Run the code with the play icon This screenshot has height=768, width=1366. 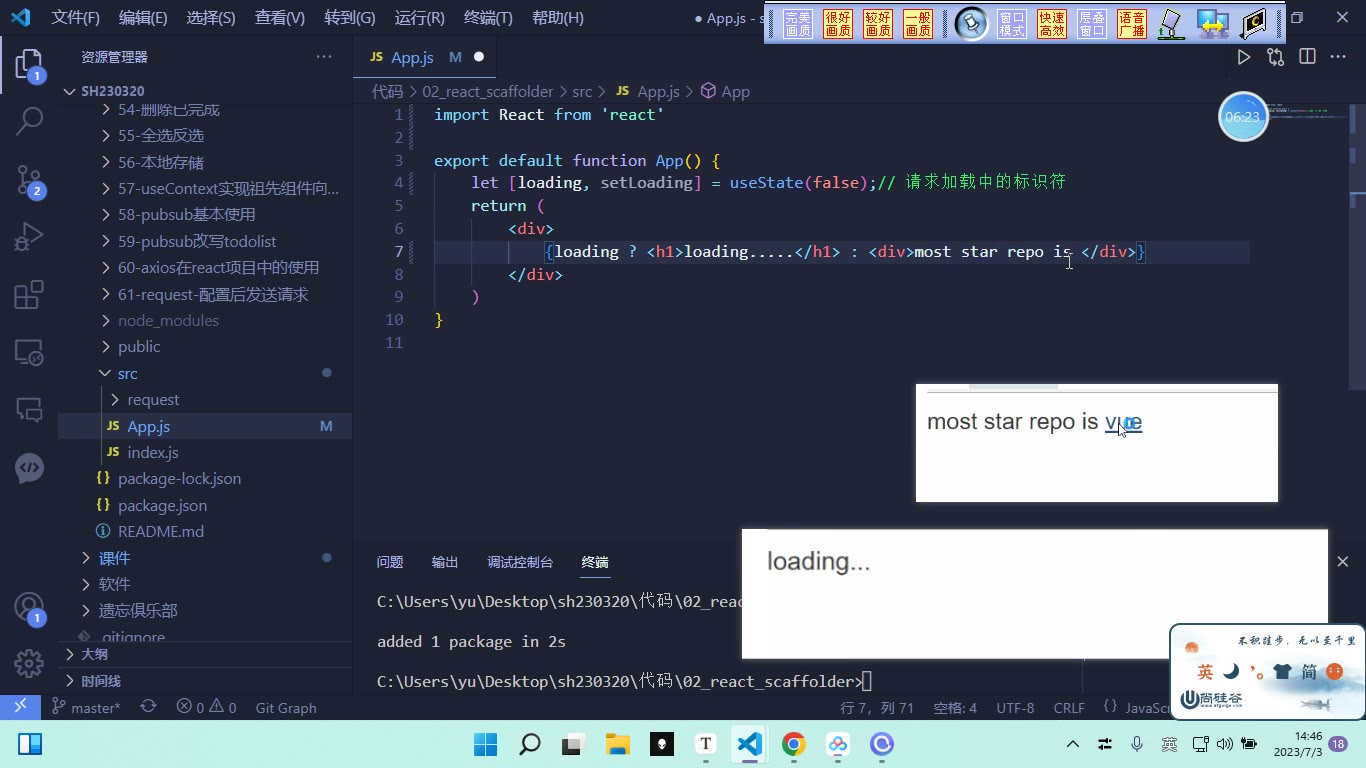click(1244, 57)
